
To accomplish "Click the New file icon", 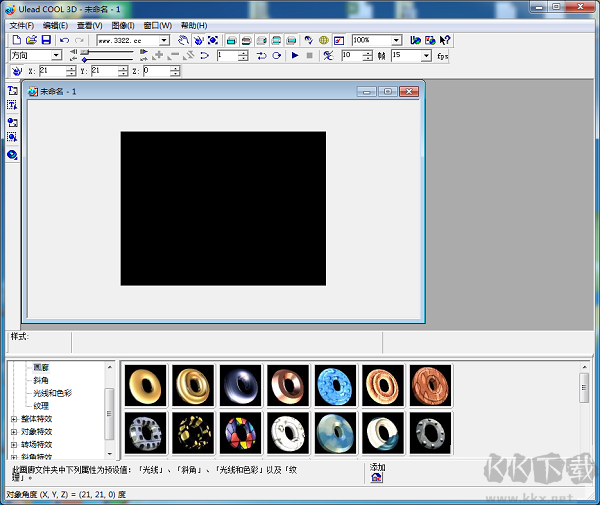I will point(17,40).
